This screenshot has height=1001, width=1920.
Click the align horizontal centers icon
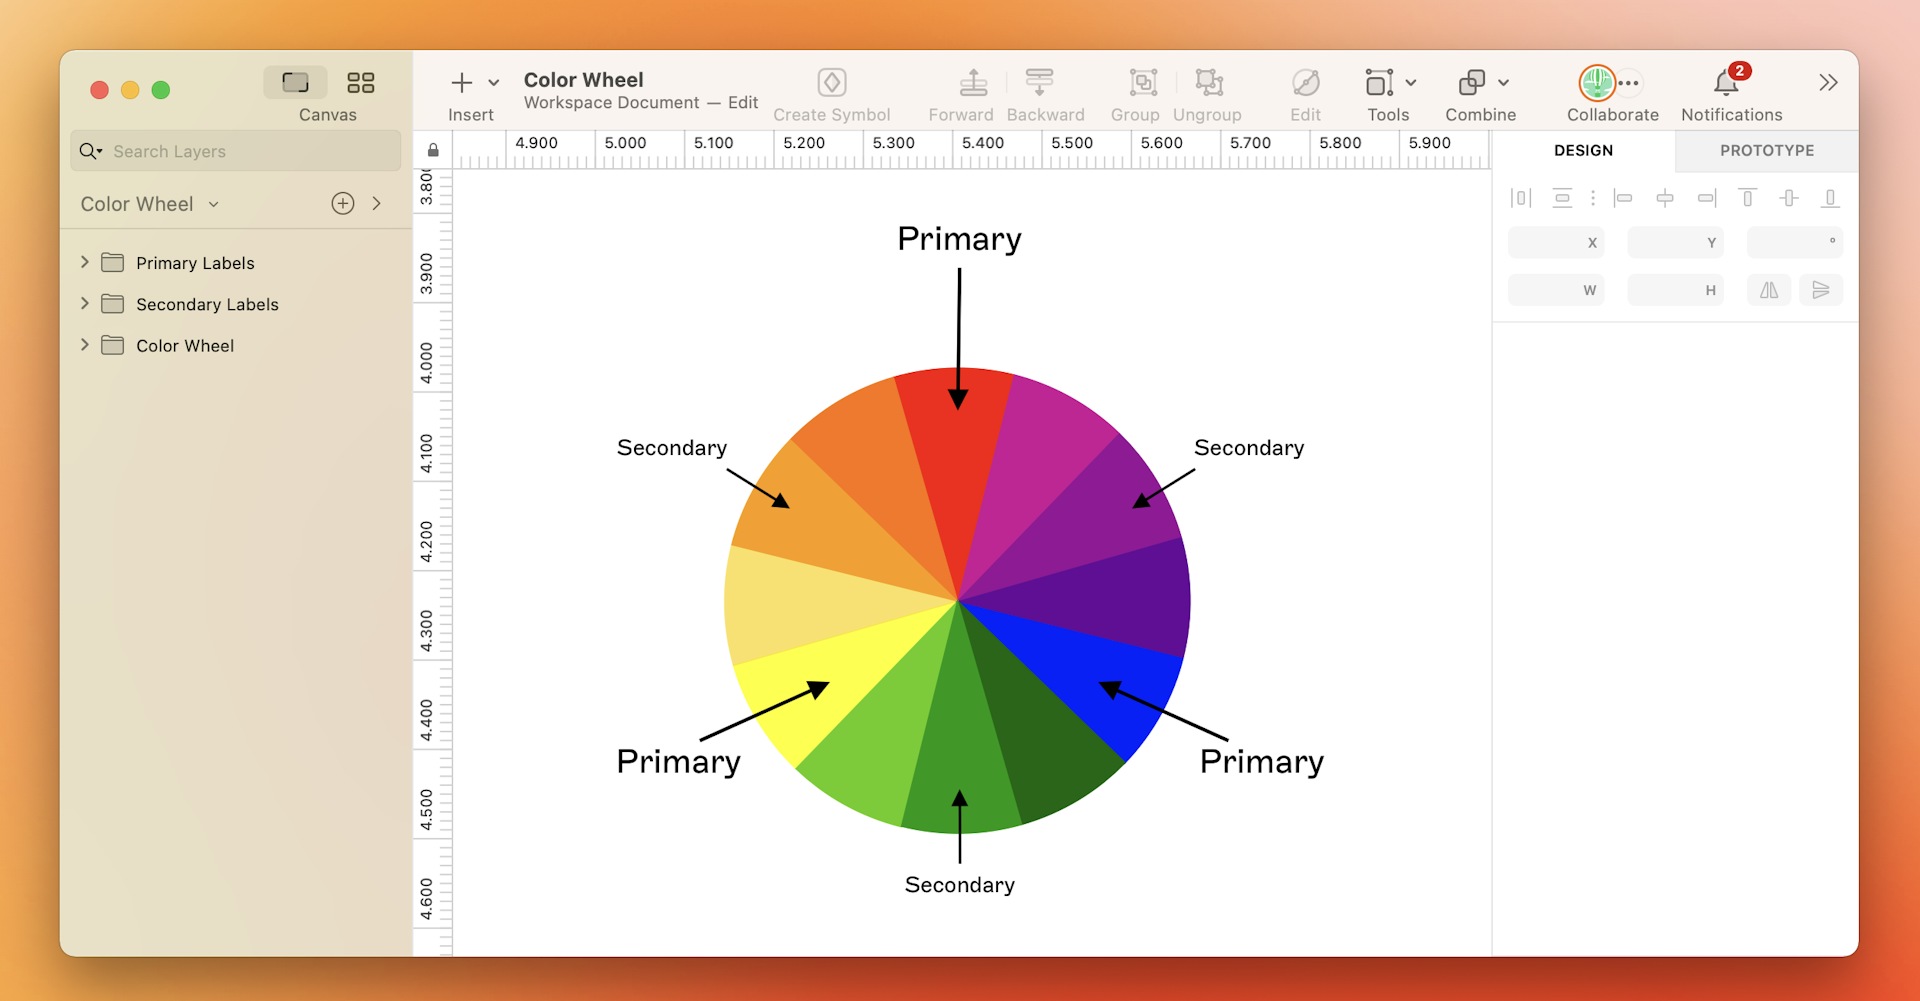click(x=1665, y=198)
